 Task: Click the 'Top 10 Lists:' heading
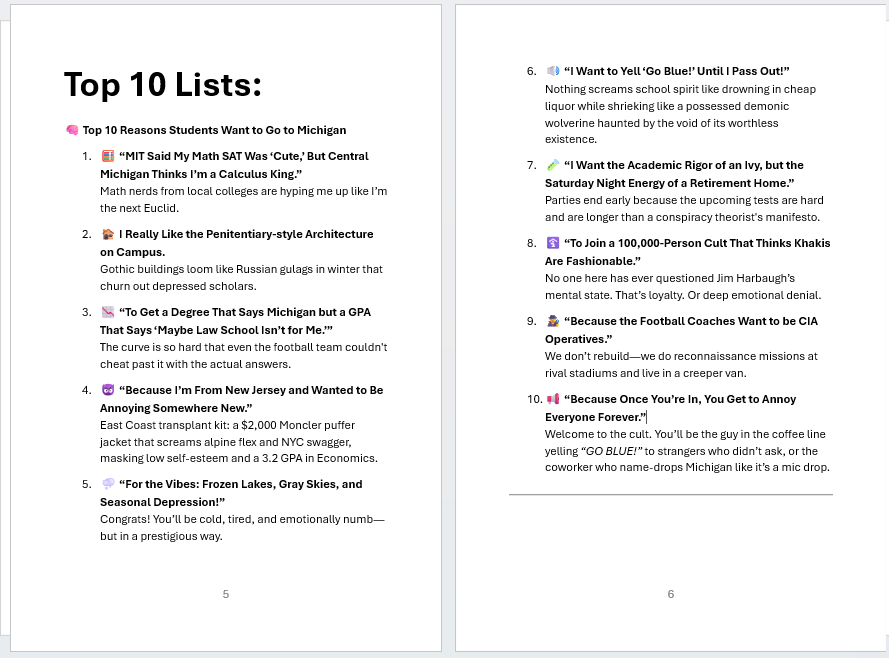coord(163,85)
